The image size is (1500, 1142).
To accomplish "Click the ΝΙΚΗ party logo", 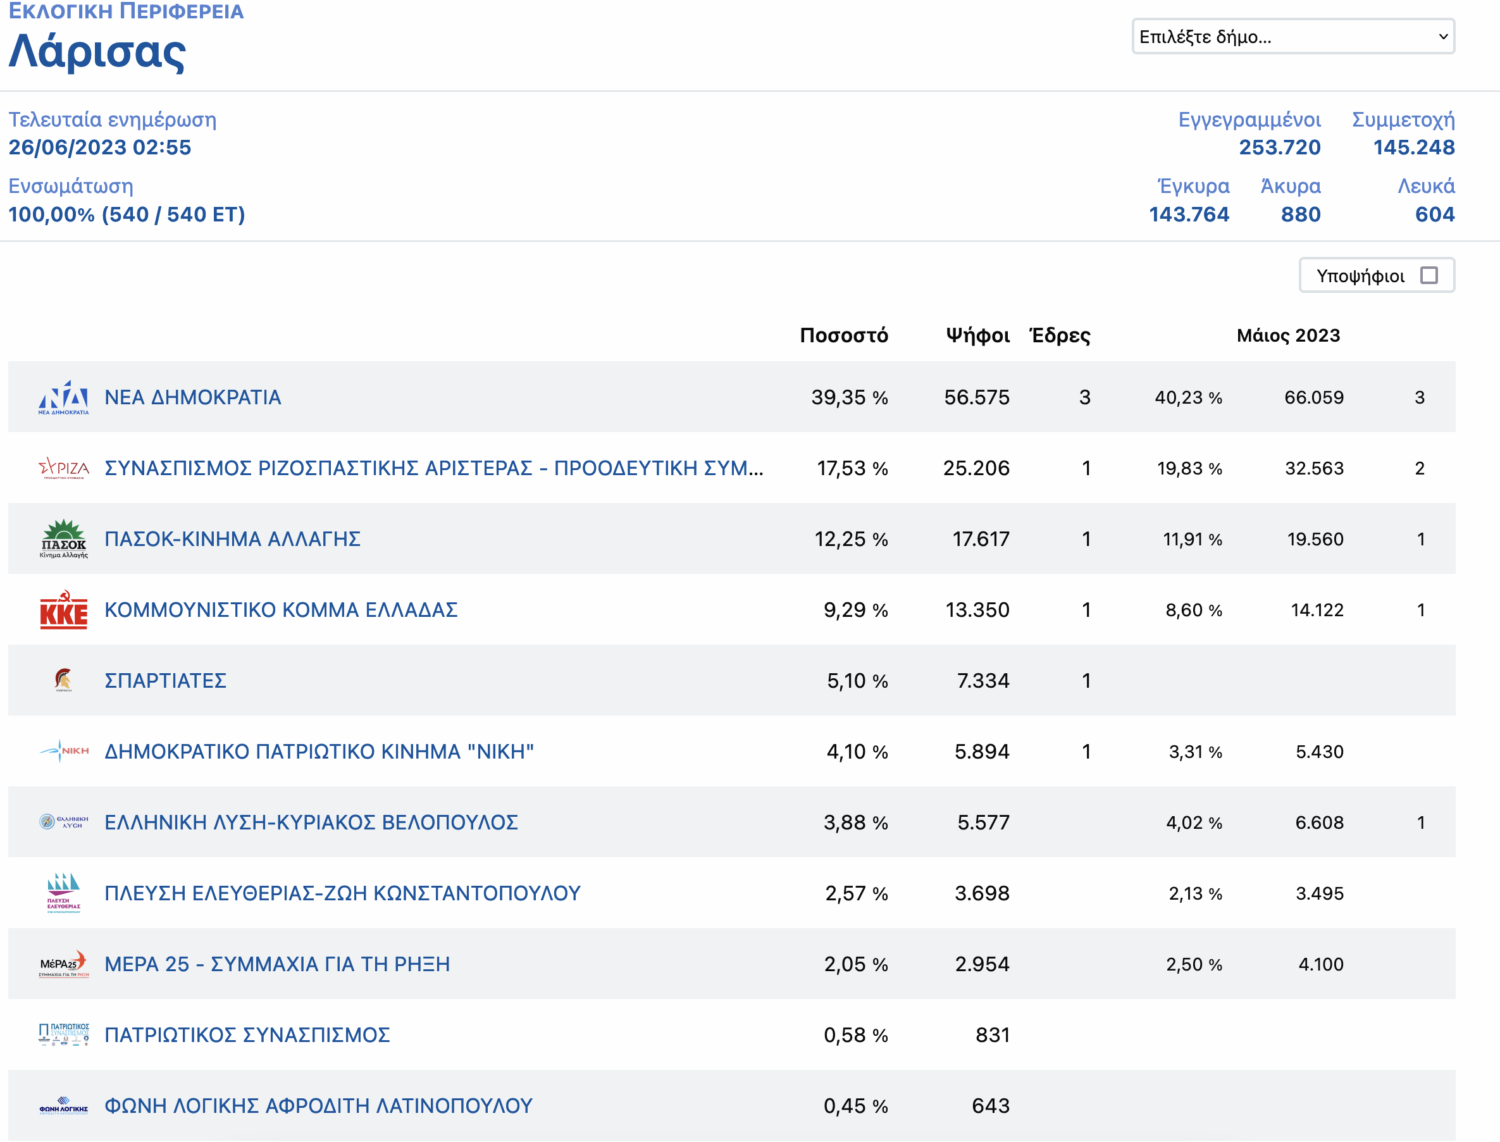I will coord(63,751).
